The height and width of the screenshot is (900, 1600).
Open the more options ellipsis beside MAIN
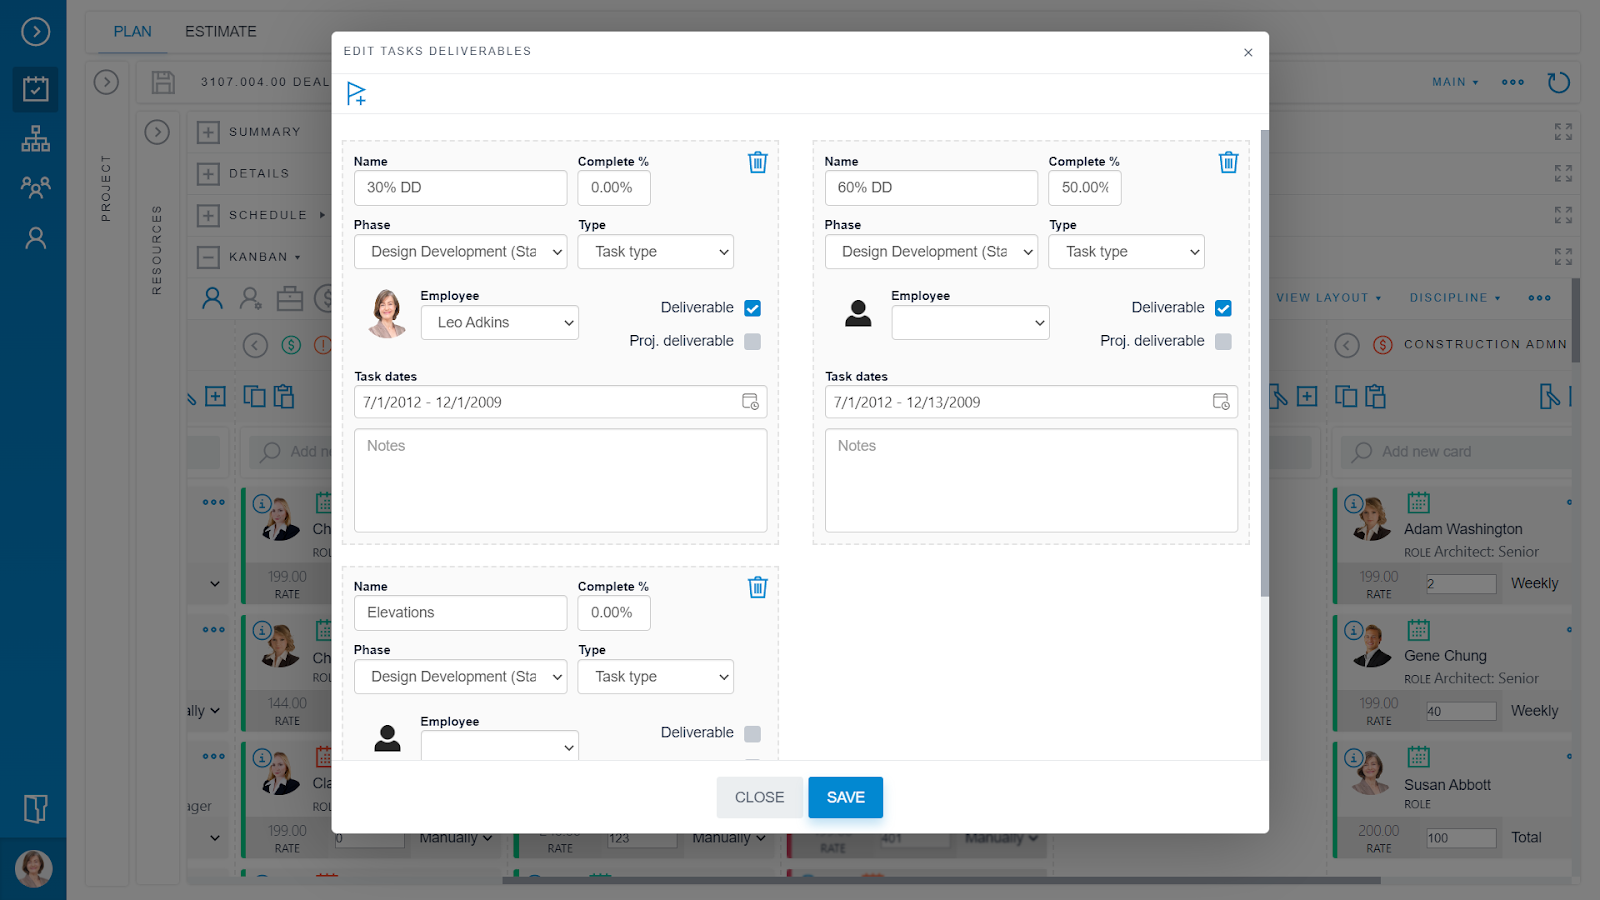[1512, 82]
